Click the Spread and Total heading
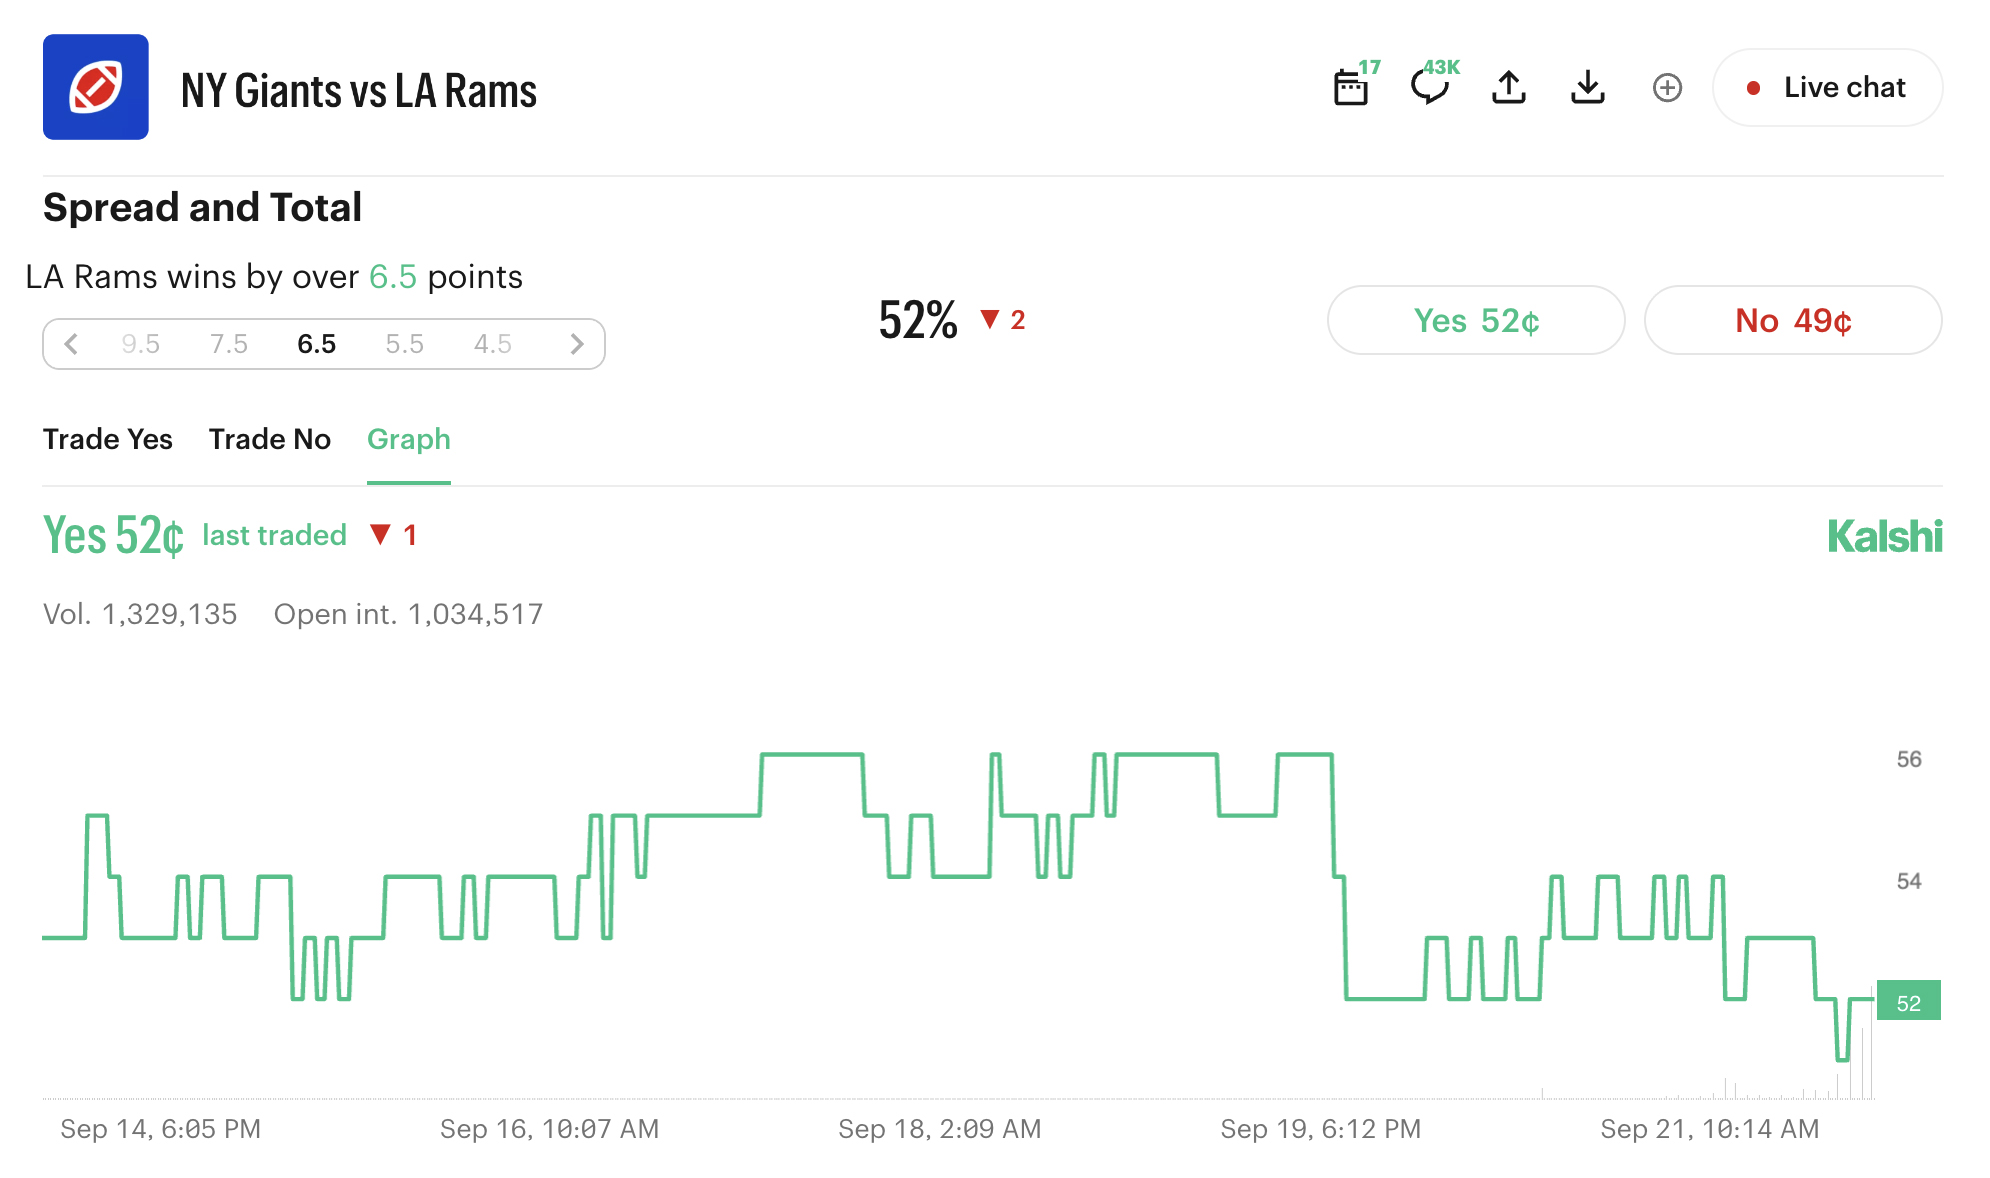The image size is (1990, 1178). [202, 208]
